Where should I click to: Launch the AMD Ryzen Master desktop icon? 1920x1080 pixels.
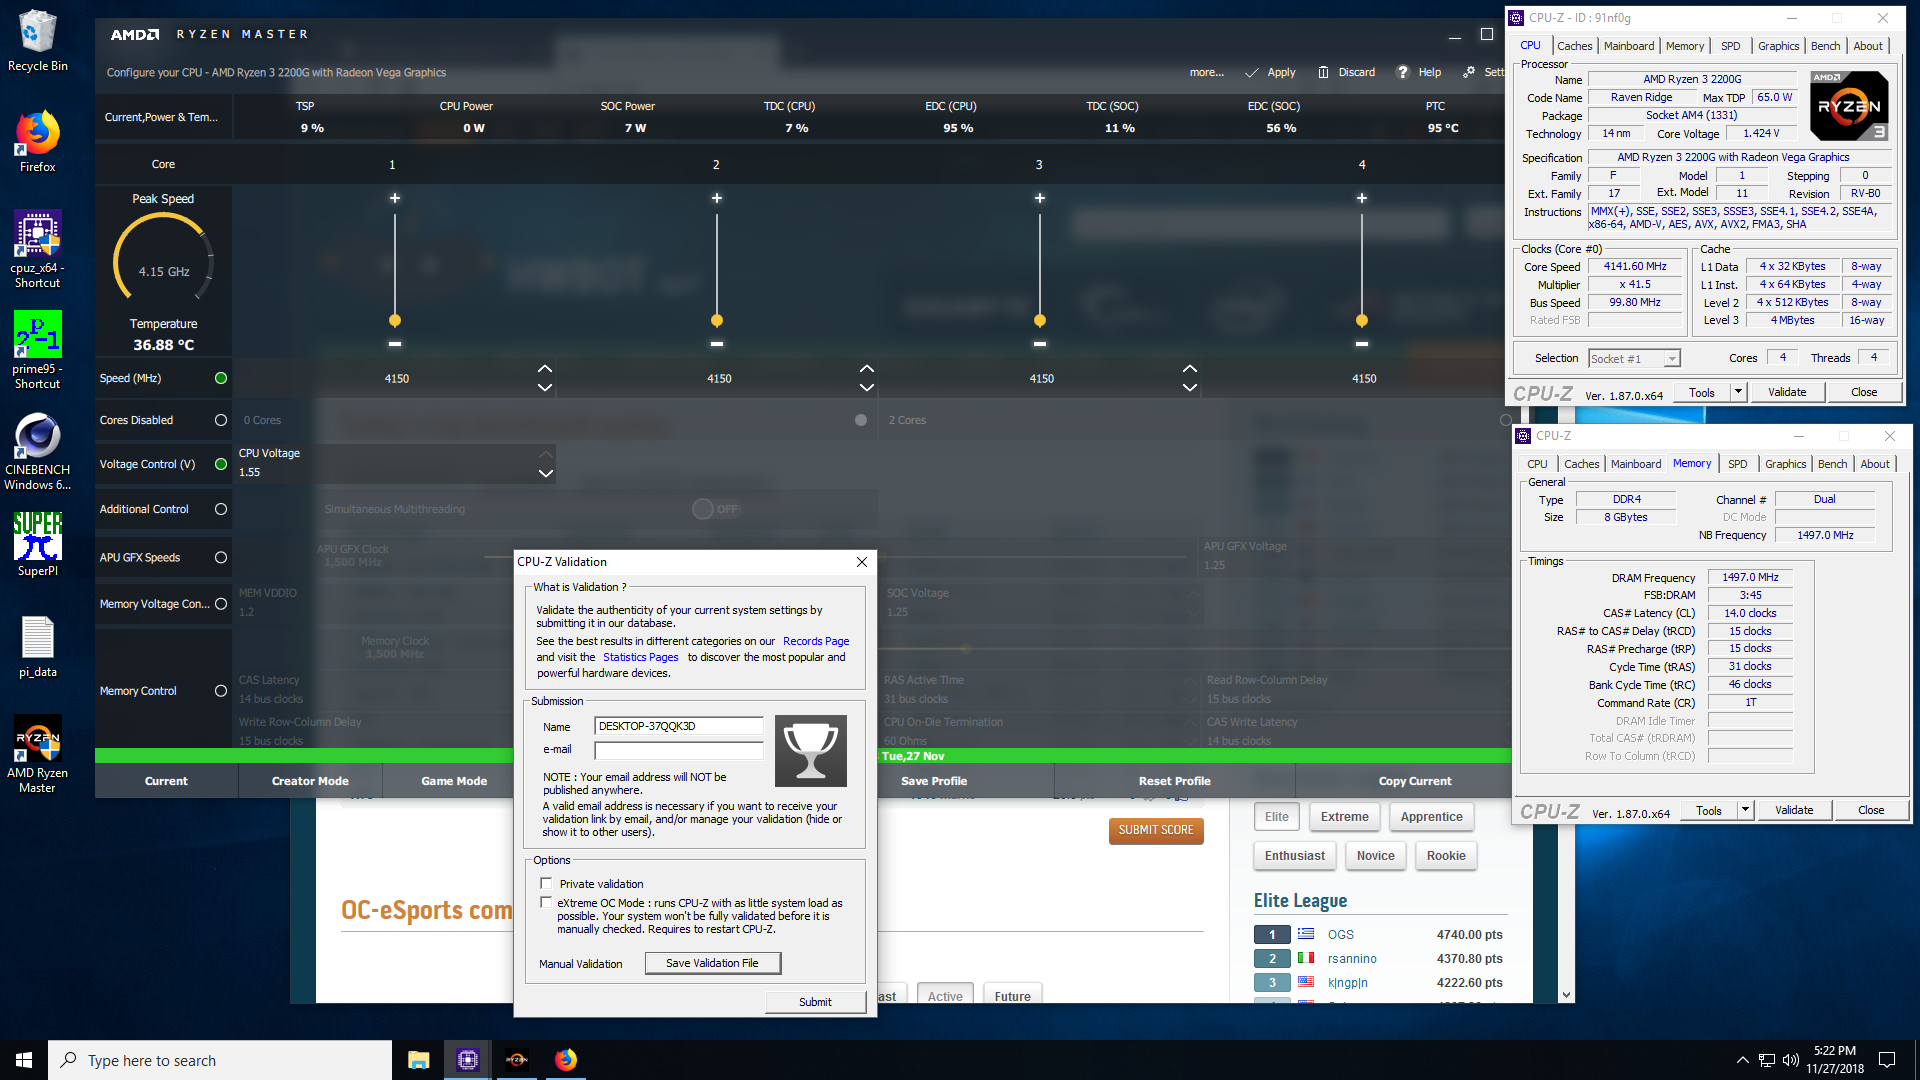pyautogui.click(x=38, y=754)
